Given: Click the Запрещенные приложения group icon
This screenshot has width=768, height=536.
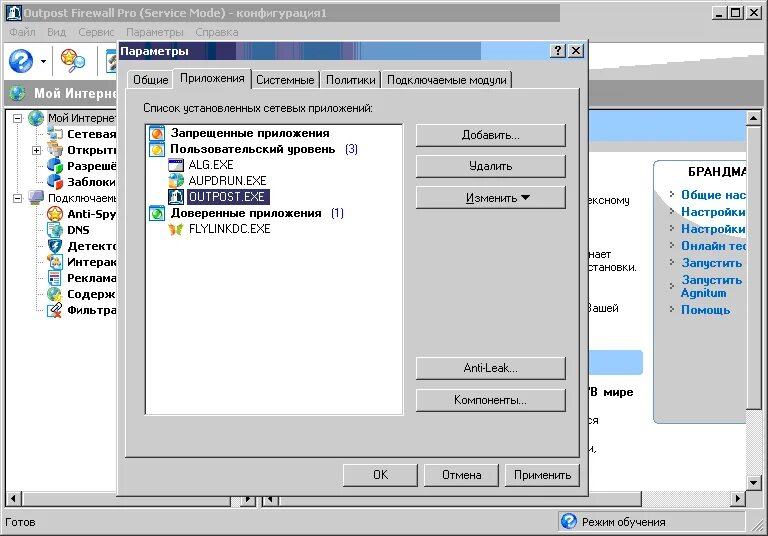Looking at the screenshot, I should (x=157, y=133).
